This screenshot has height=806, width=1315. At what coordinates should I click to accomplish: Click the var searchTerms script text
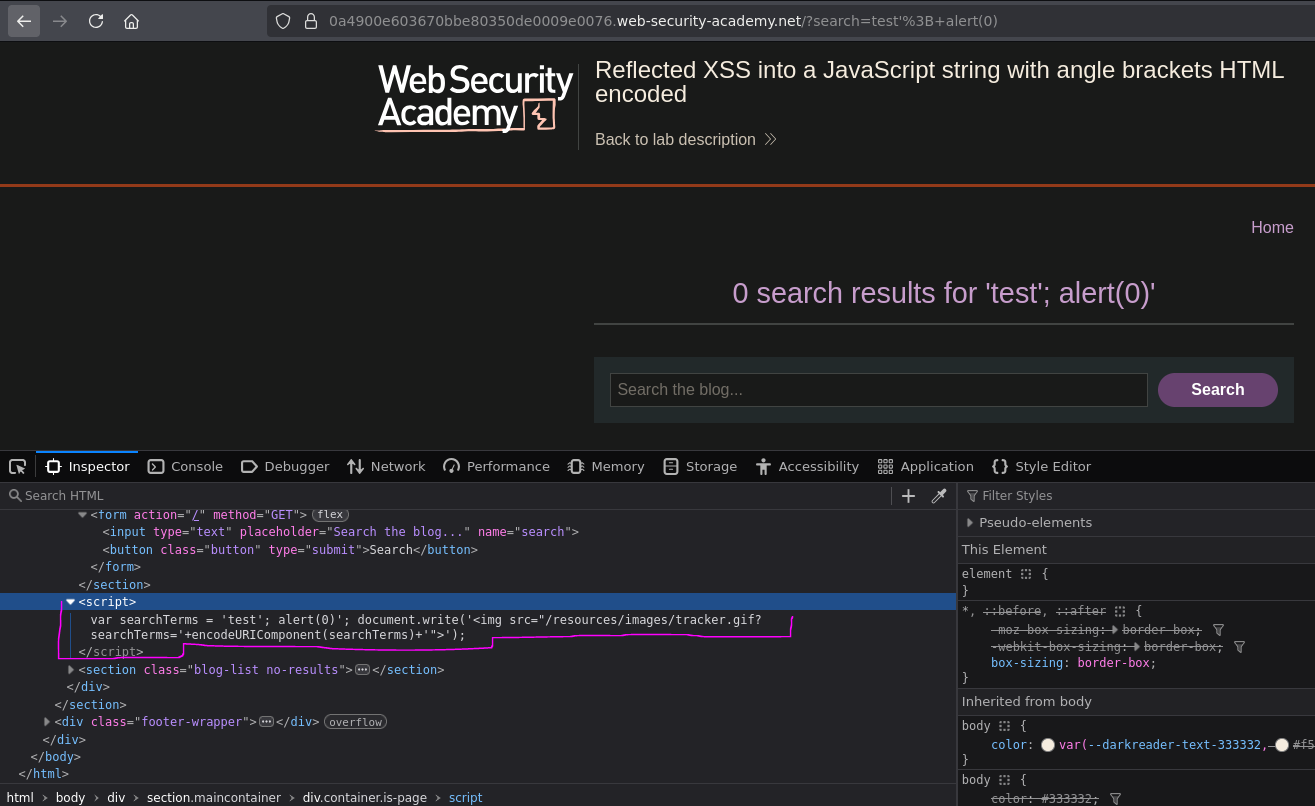click(x=426, y=628)
